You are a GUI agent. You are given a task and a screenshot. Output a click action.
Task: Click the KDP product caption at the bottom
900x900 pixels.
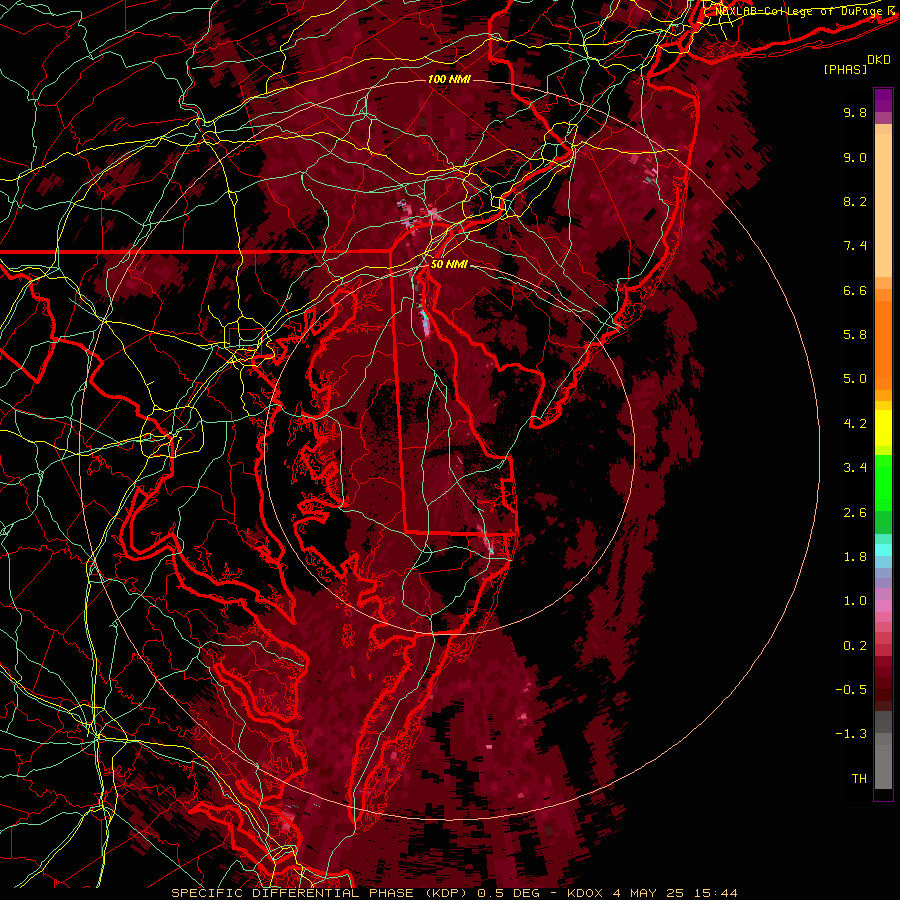coord(454,893)
